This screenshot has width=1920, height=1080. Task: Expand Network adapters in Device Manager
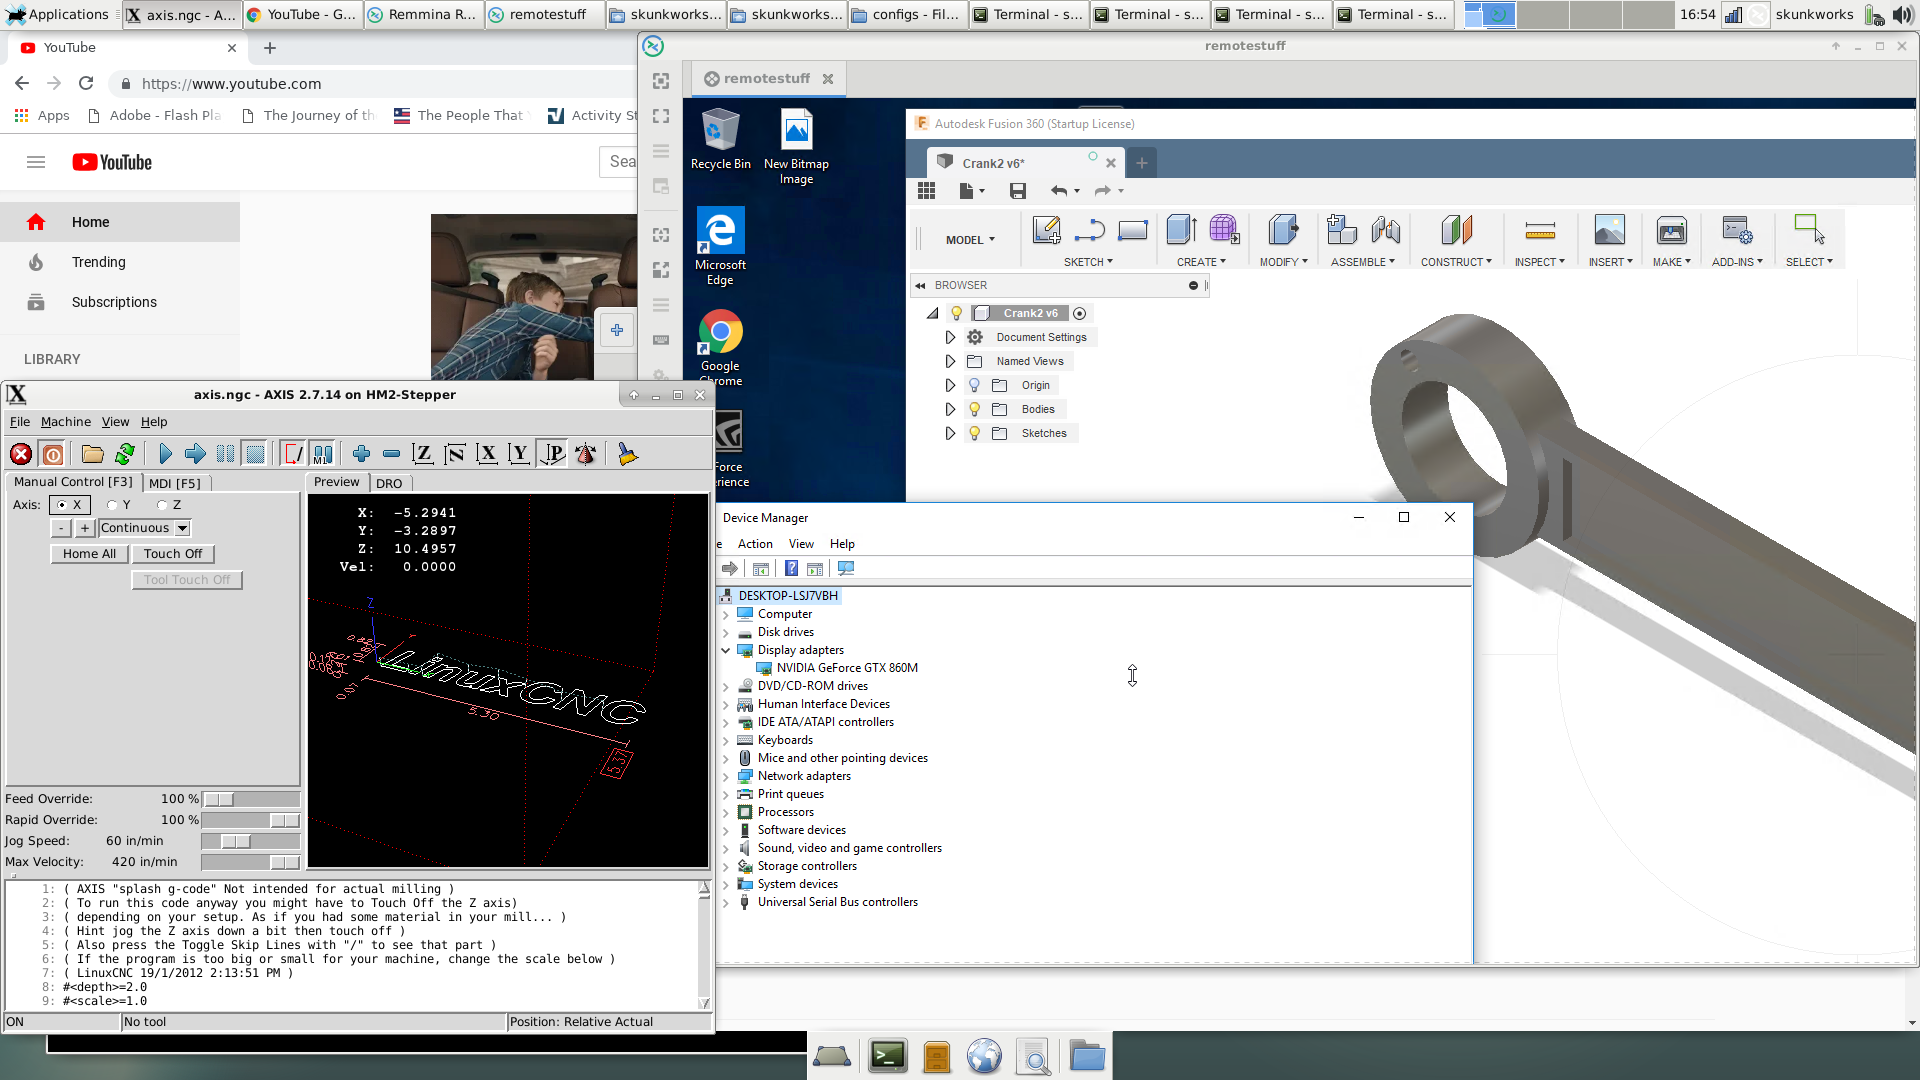pyautogui.click(x=726, y=776)
